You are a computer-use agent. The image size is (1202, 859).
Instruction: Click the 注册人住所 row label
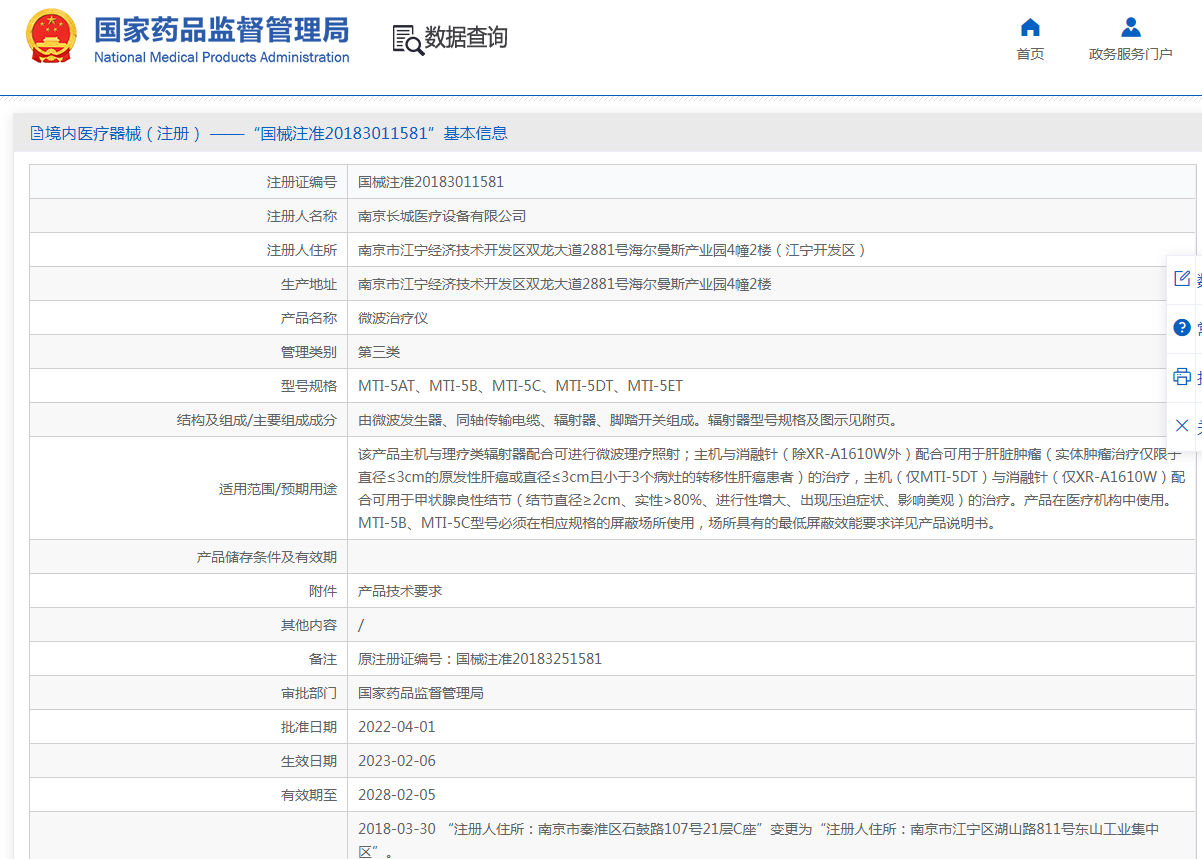[x=302, y=250]
